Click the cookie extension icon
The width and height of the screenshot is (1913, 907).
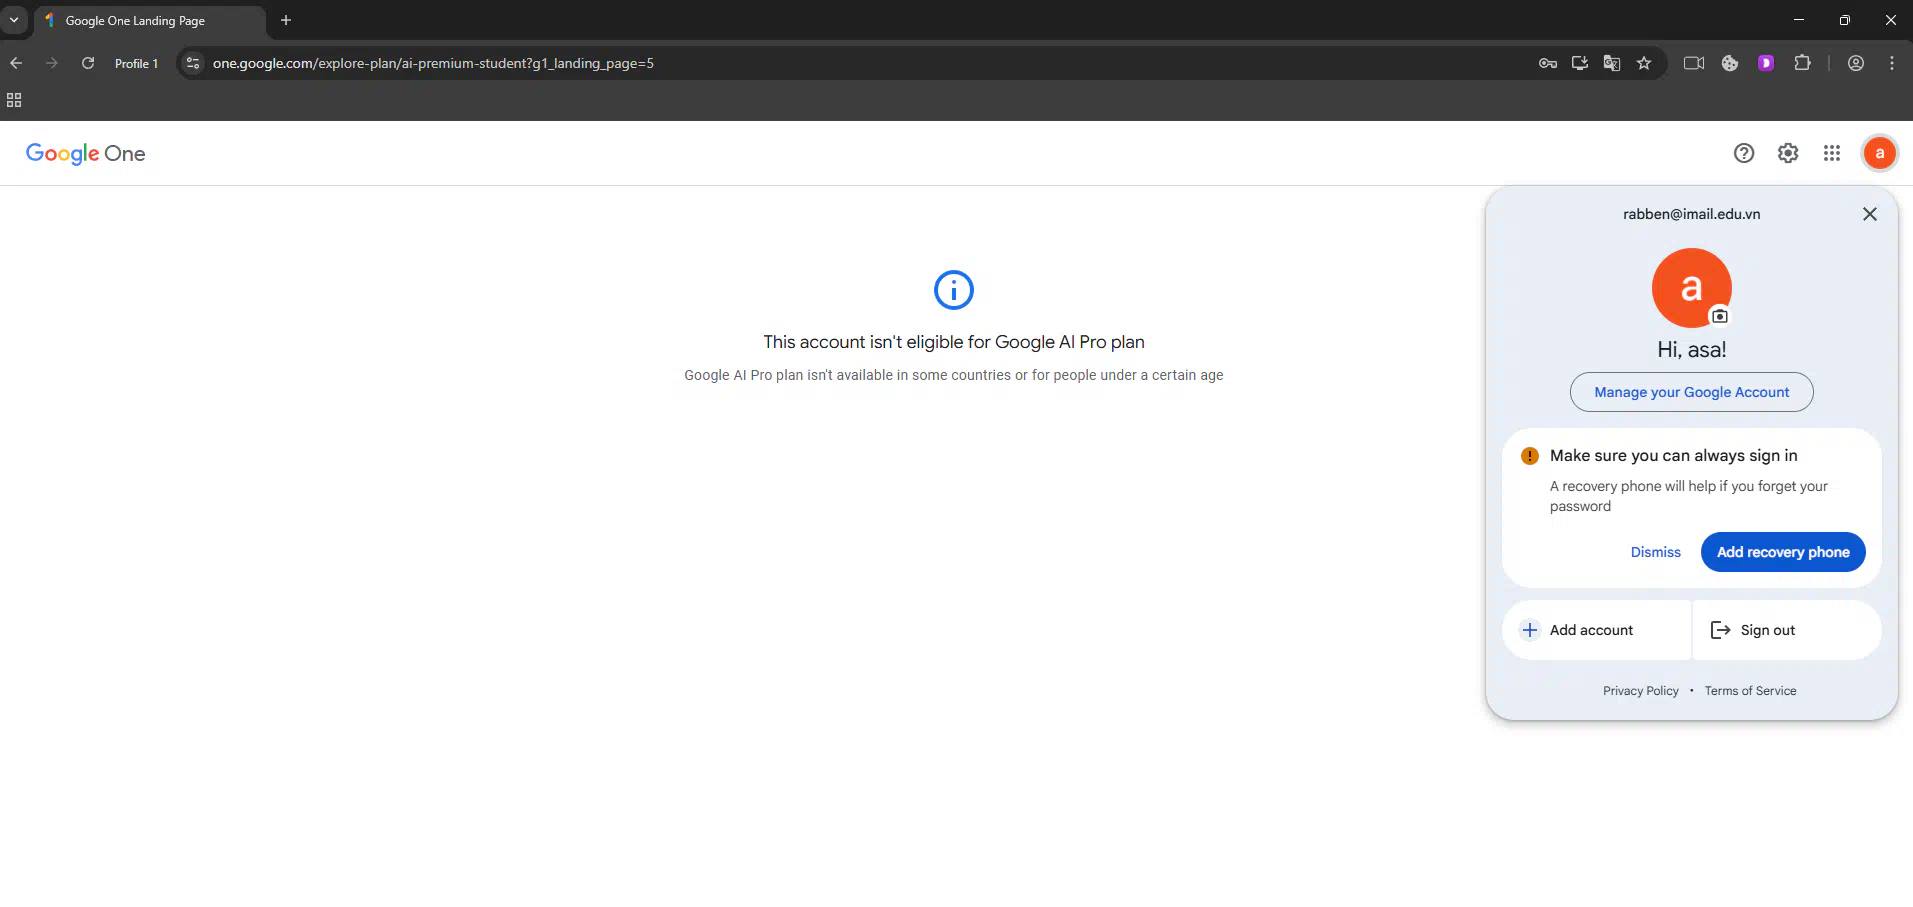coord(1730,63)
